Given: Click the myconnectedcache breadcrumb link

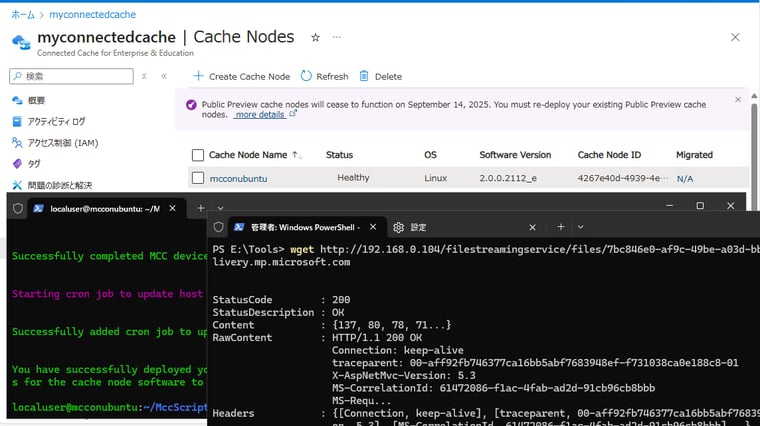Looking at the screenshot, I should [93, 15].
